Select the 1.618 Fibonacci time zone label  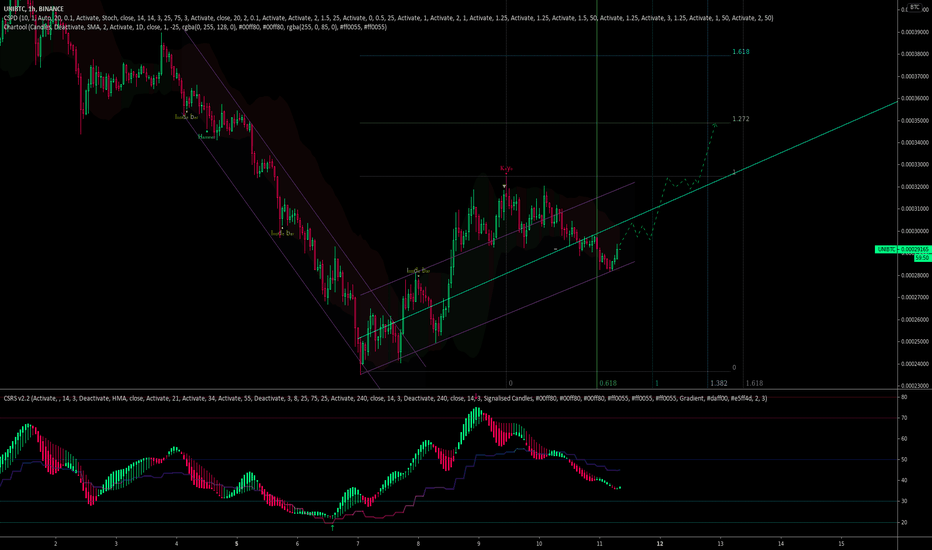point(754,384)
